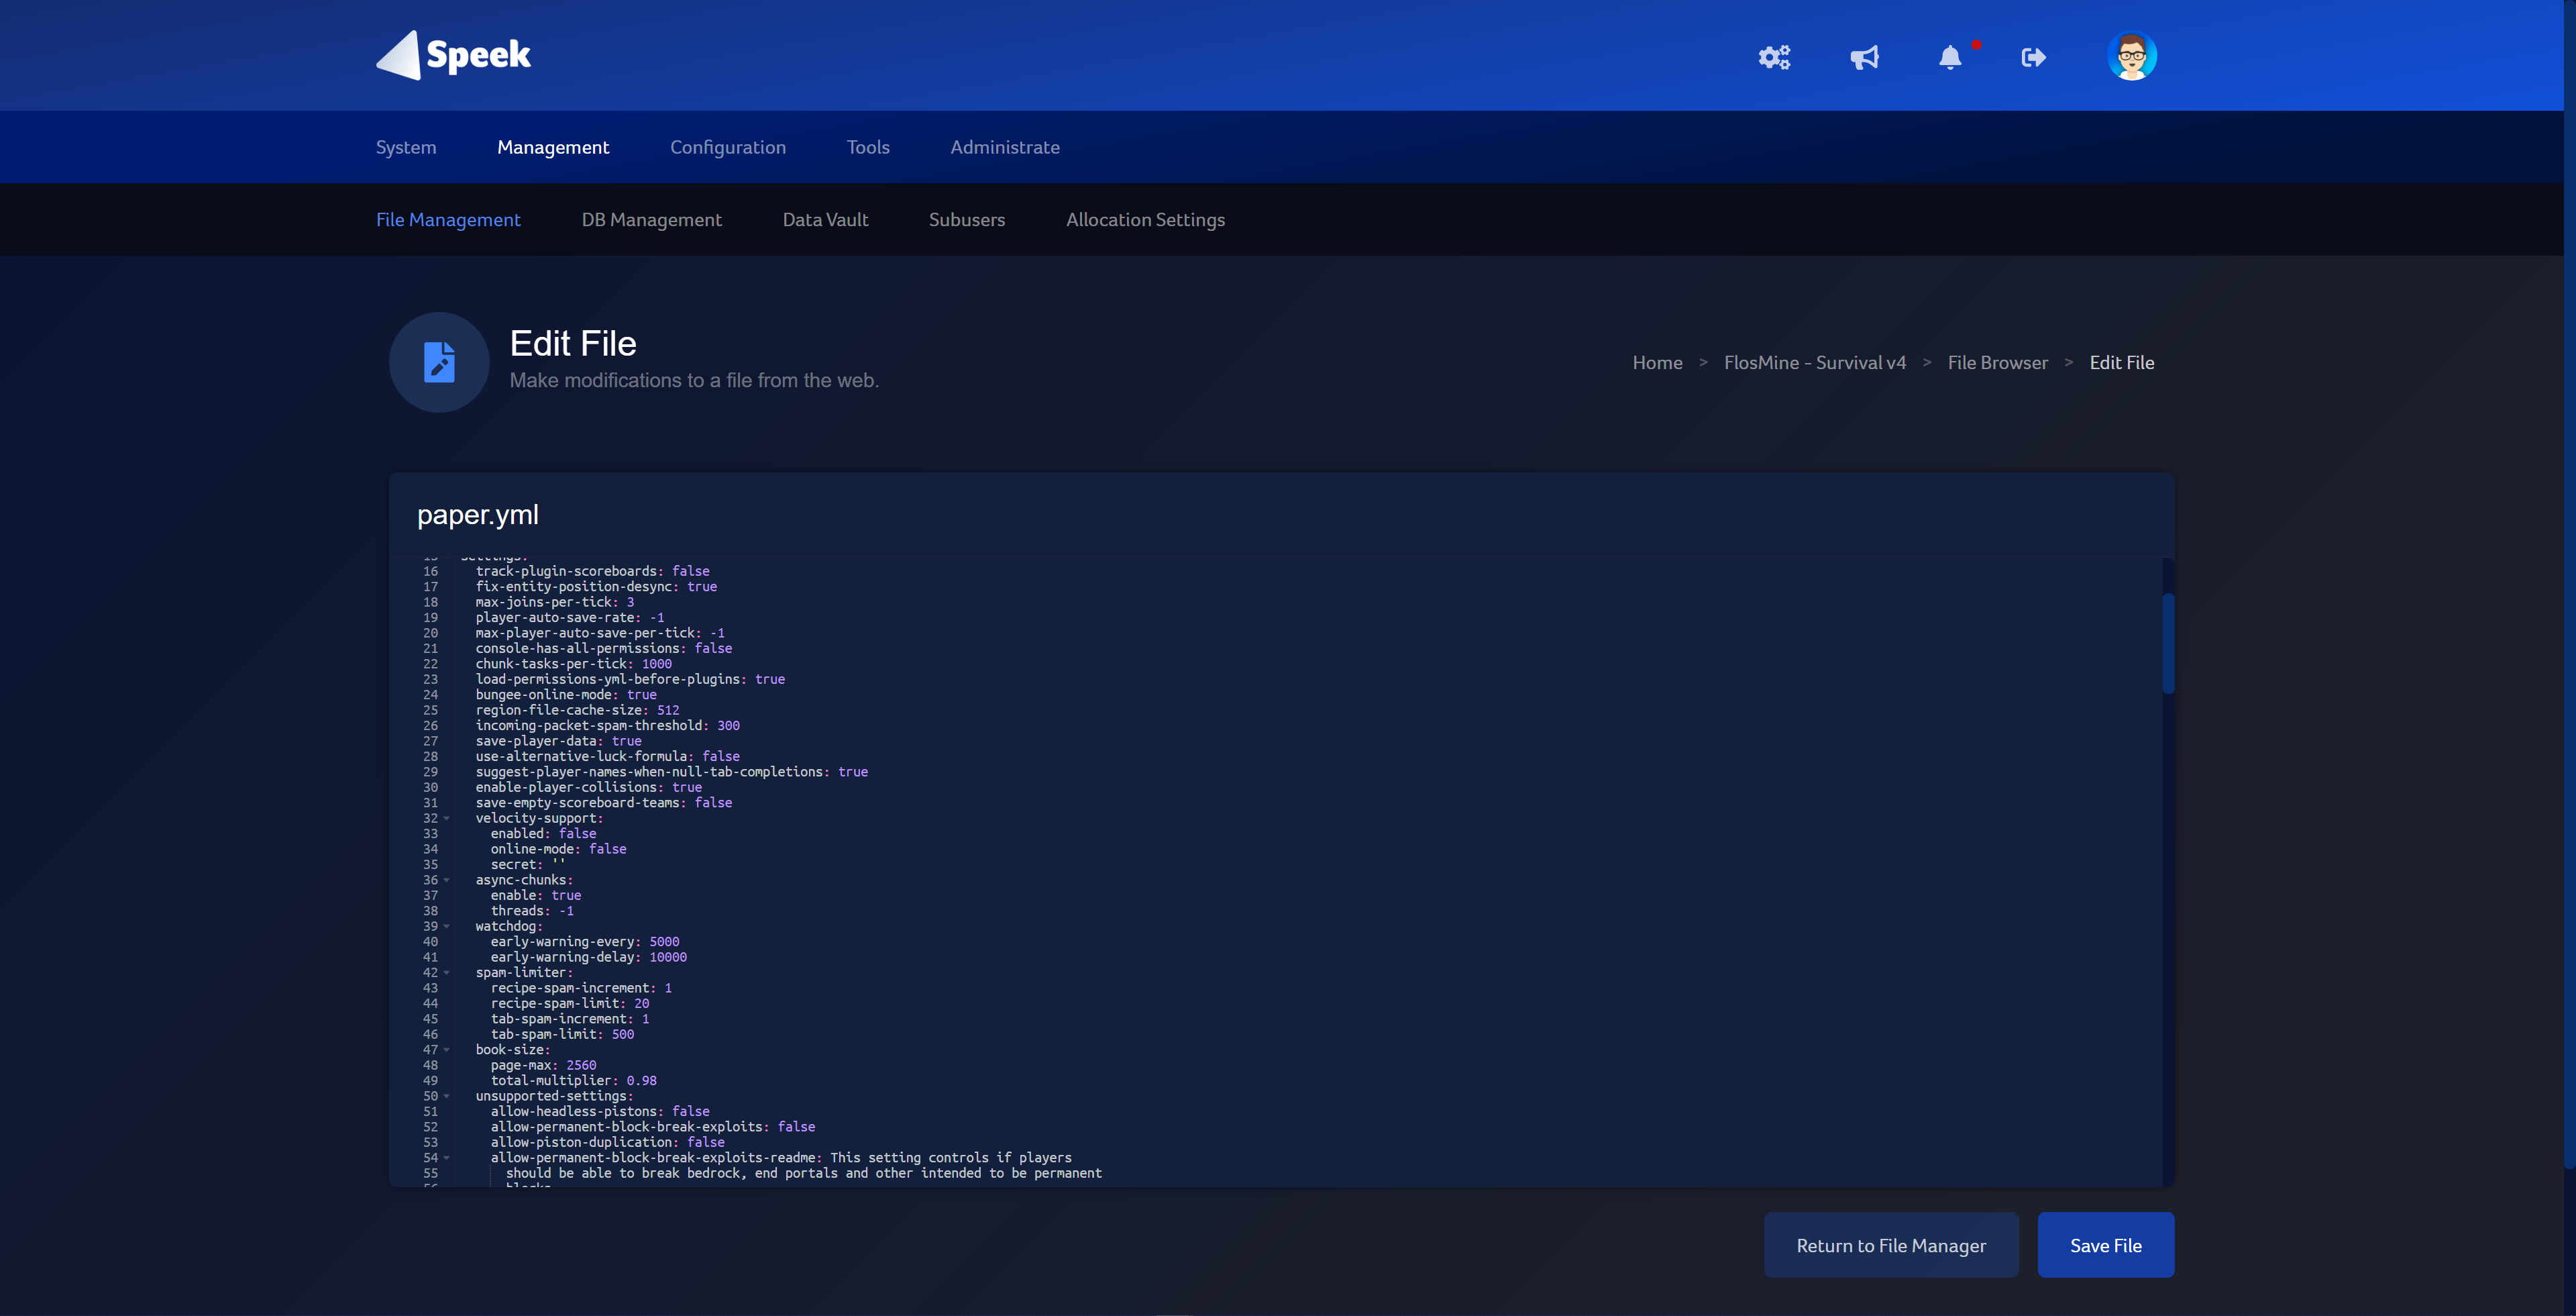Image resolution: width=2576 pixels, height=1316 pixels.
Task: Click allow-piston-duplication line
Action: pyautogui.click(x=607, y=1142)
